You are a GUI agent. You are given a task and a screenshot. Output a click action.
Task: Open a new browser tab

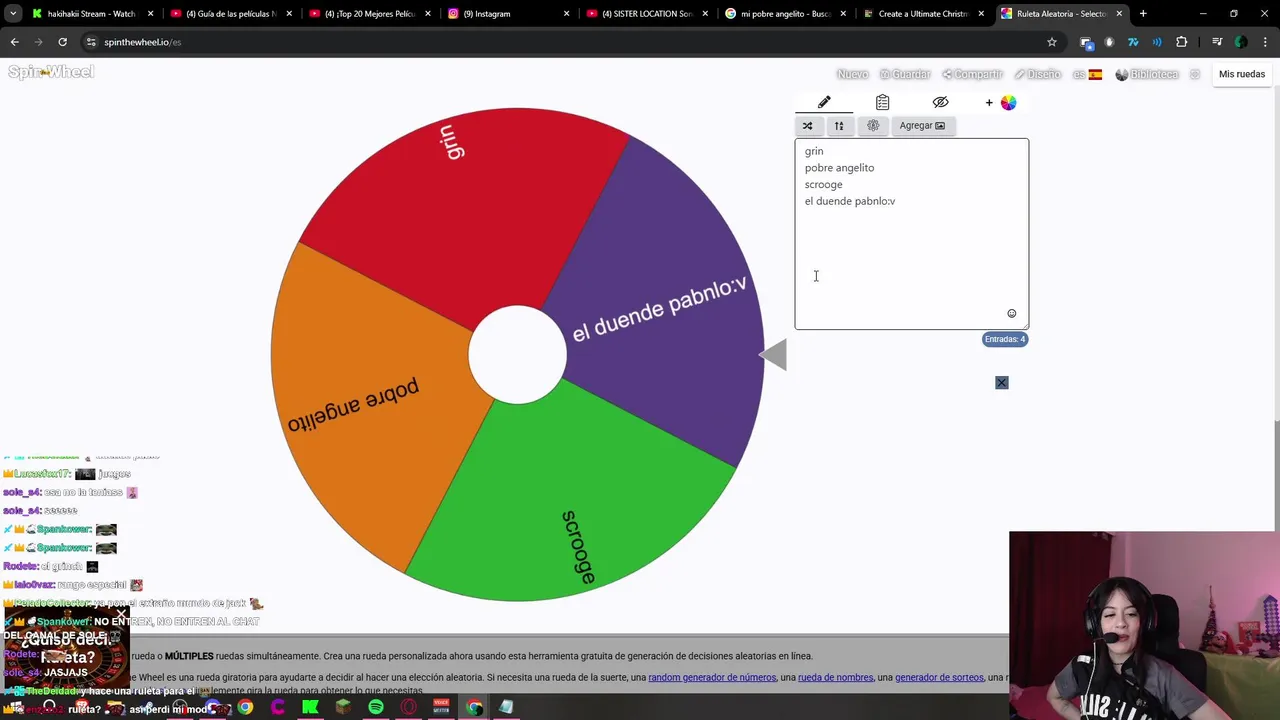click(1143, 14)
